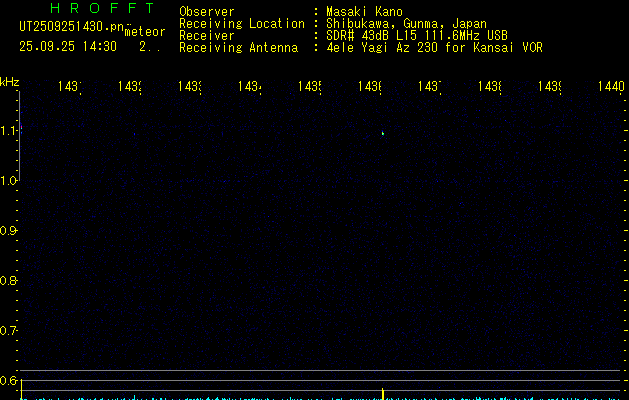
Task: Click the 4ele Yagi Kansai VOR antenna text
Action: (x=434, y=47)
